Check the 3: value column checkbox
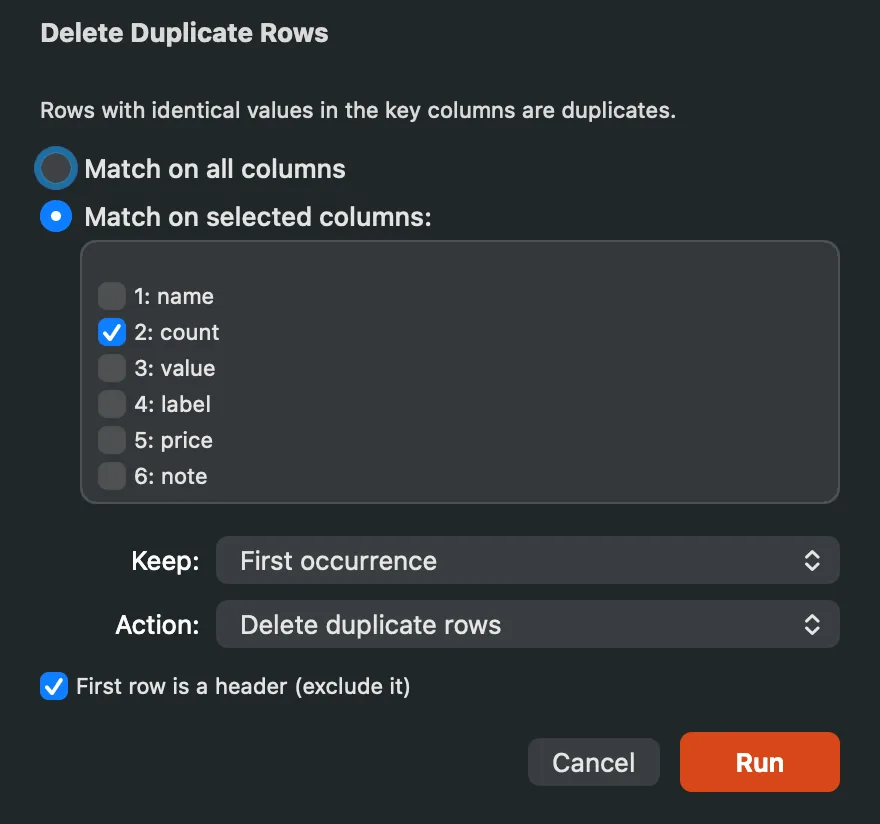This screenshot has width=880, height=824. [x=112, y=368]
